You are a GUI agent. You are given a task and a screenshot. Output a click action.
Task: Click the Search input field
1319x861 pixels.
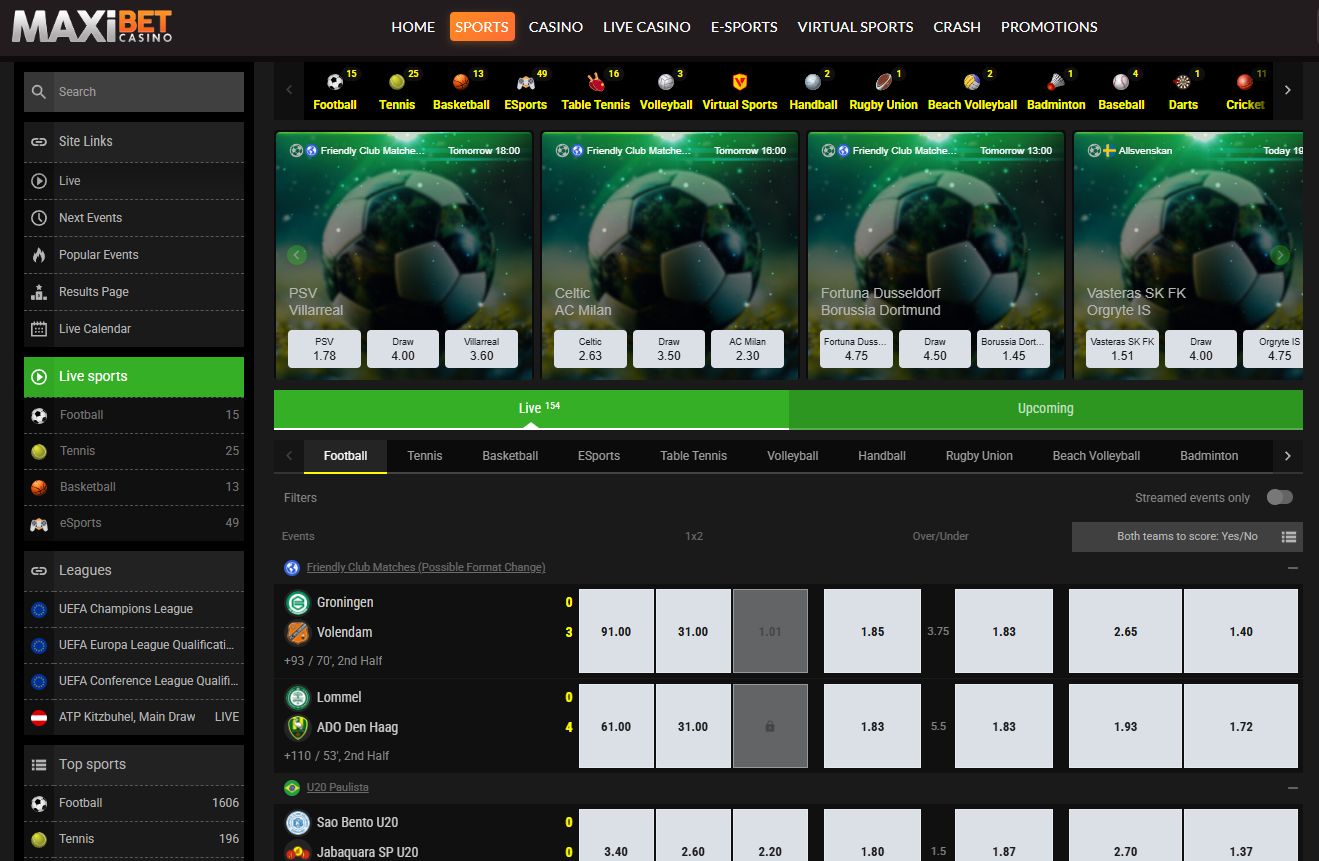pyautogui.click(x=148, y=92)
